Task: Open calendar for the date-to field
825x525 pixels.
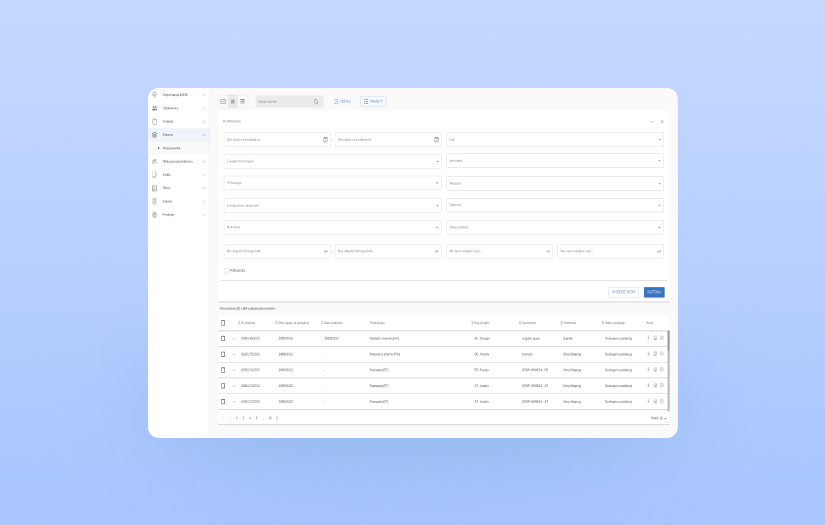Action: (x=436, y=139)
